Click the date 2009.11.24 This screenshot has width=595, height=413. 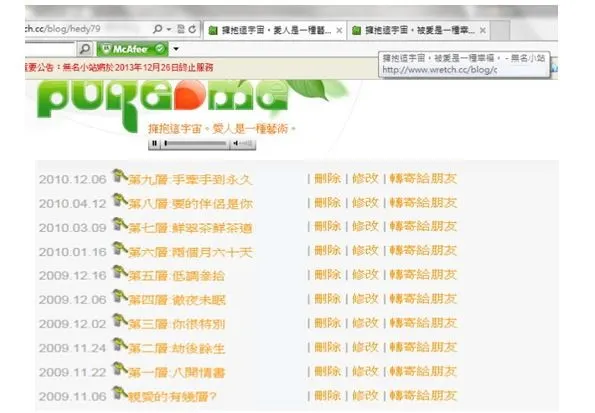(72, 348)
